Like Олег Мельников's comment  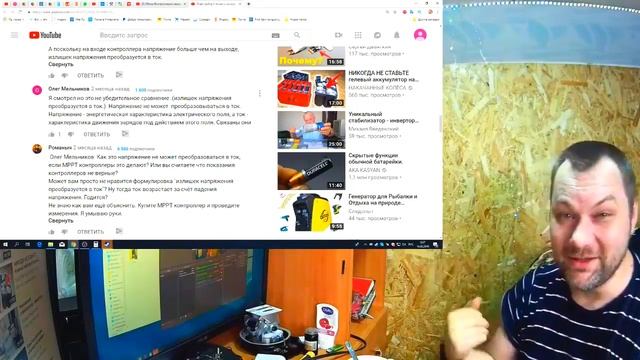click(x=51, y=134)
